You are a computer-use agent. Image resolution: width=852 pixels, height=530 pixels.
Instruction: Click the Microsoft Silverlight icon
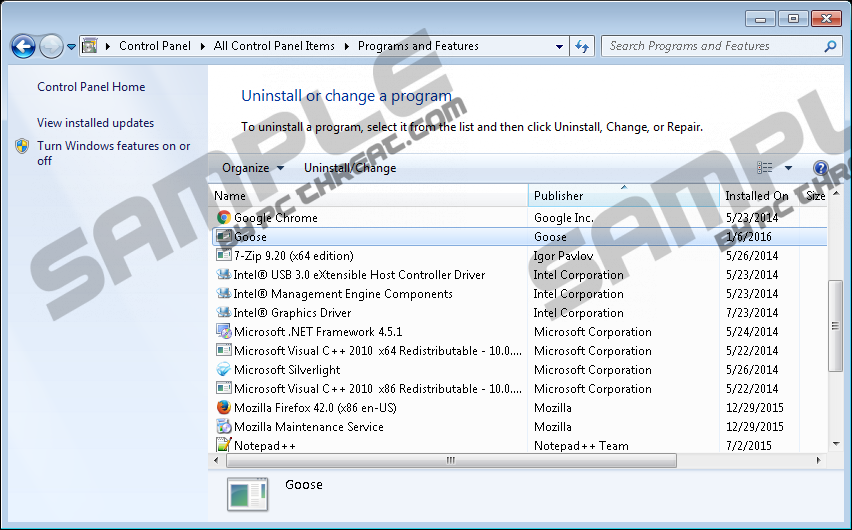coord(224,370)
